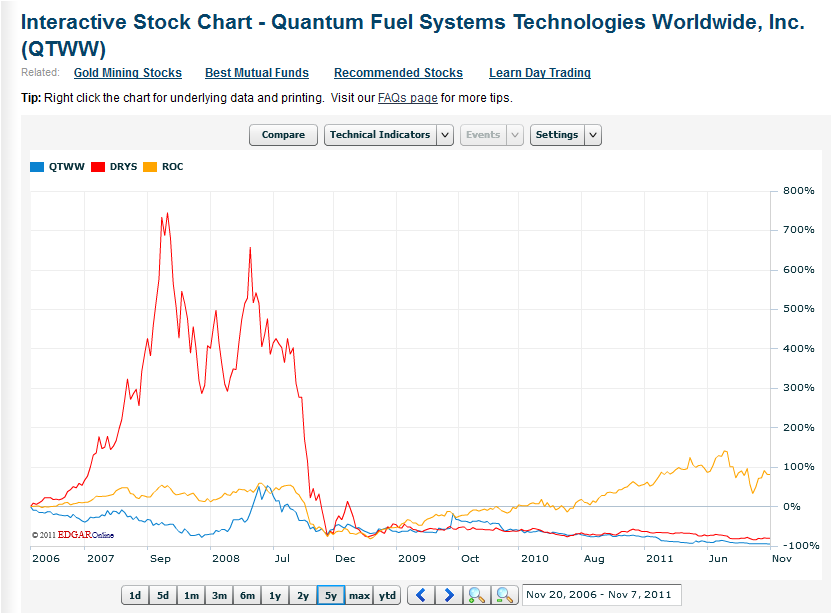Click the 2006 x-axis label

click(x=46, y=559)
